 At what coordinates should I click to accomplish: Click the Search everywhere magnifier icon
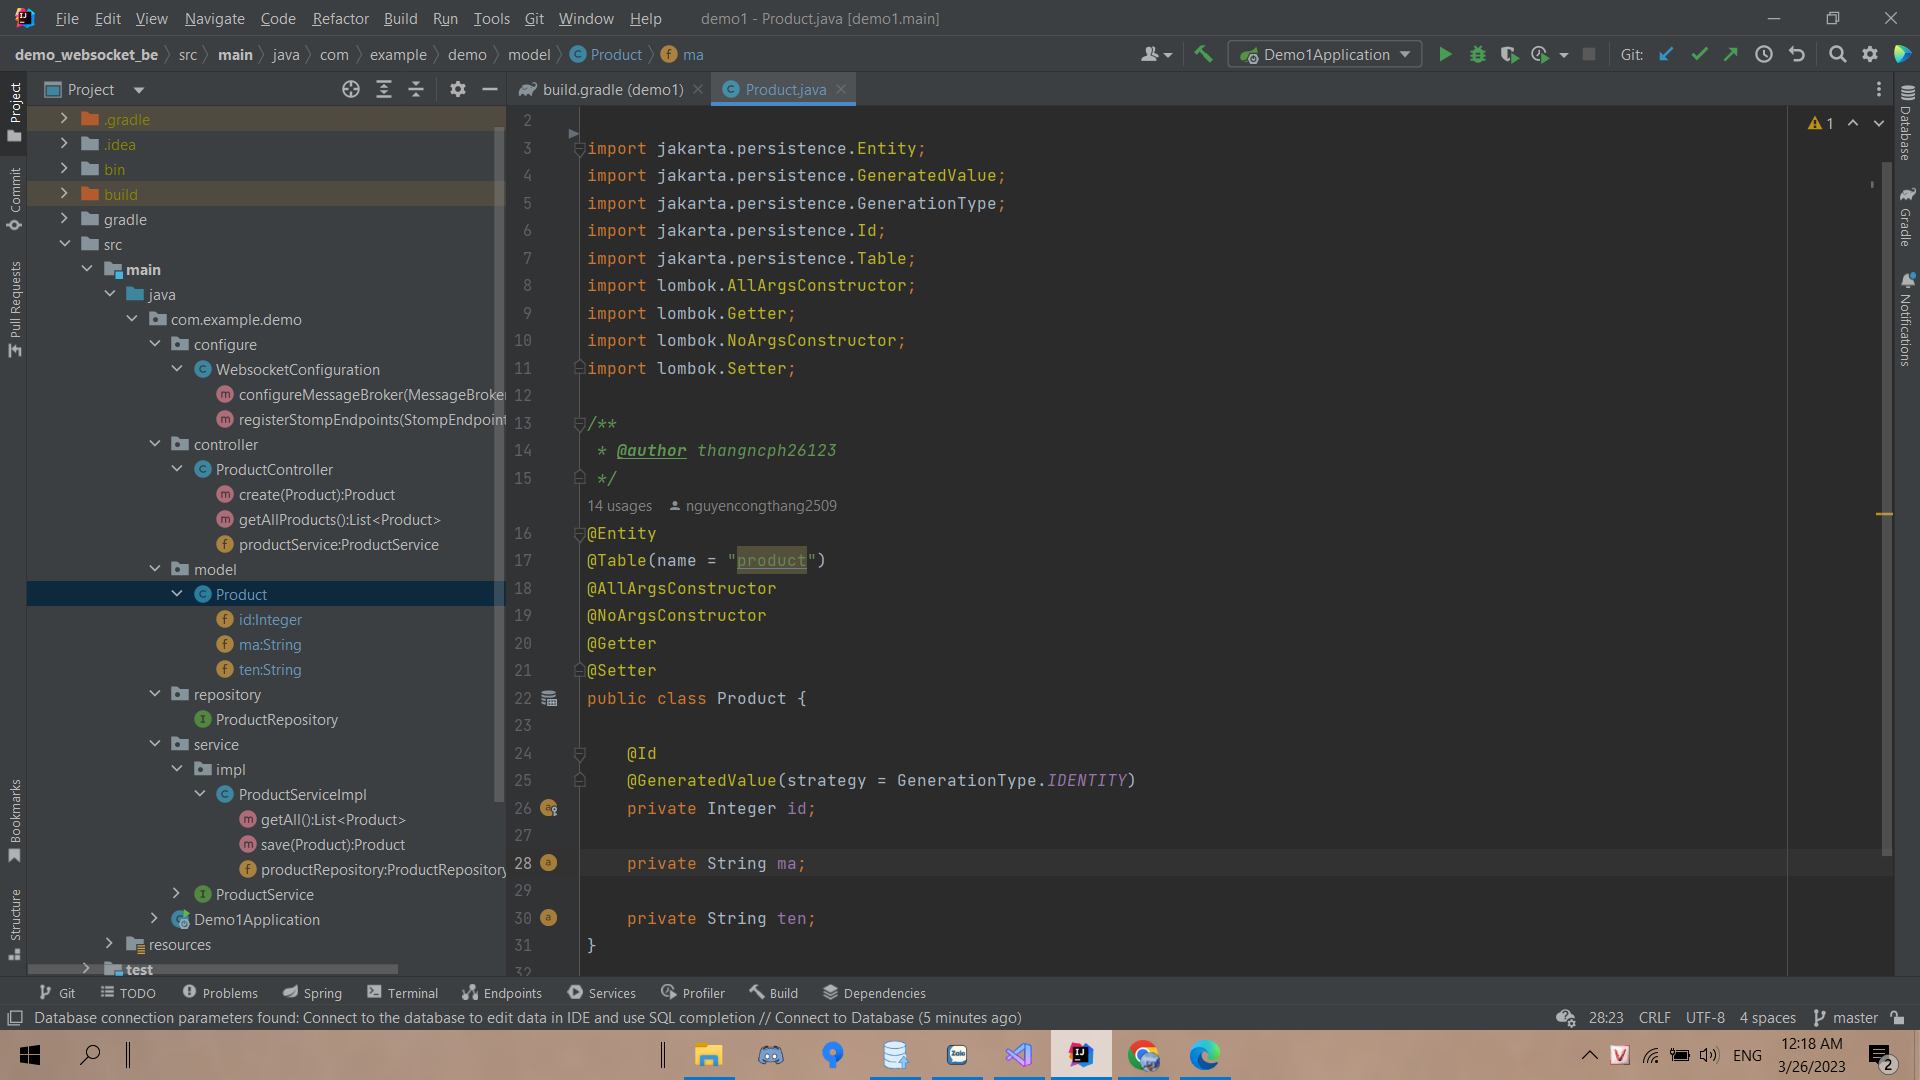click(1838, 54)
